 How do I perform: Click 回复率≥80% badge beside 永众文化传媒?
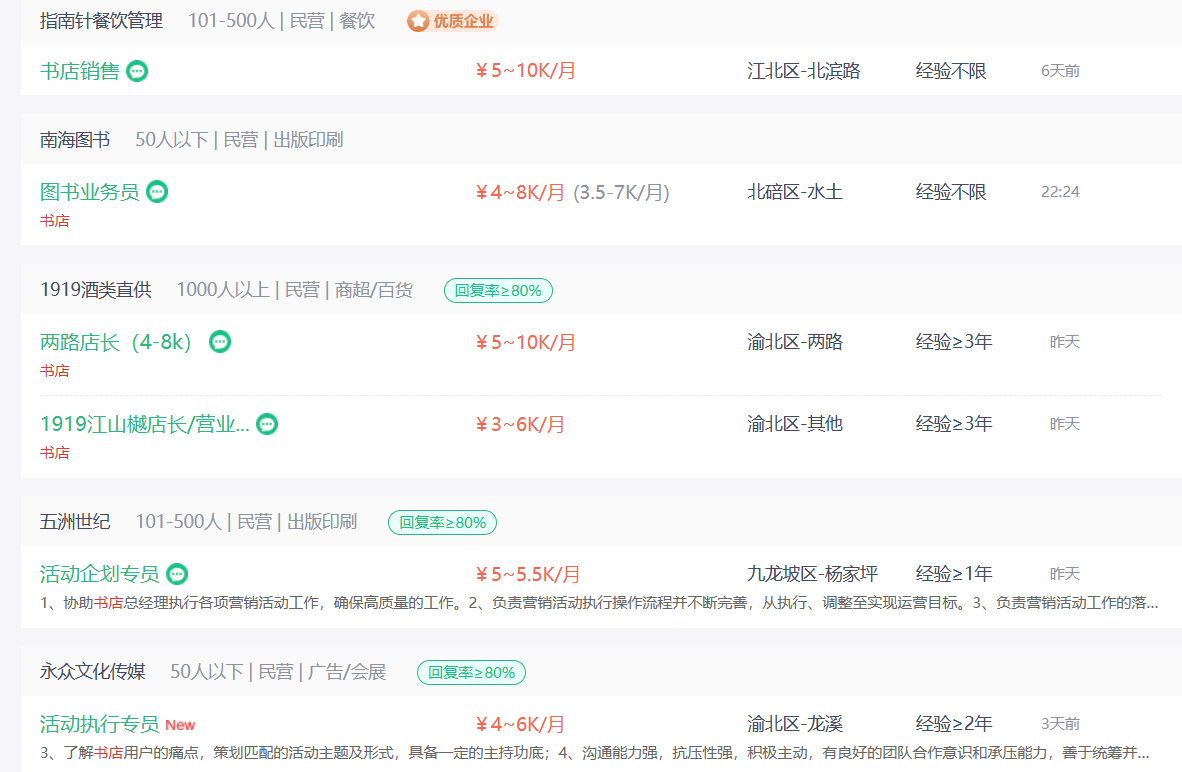coord(472,672)
